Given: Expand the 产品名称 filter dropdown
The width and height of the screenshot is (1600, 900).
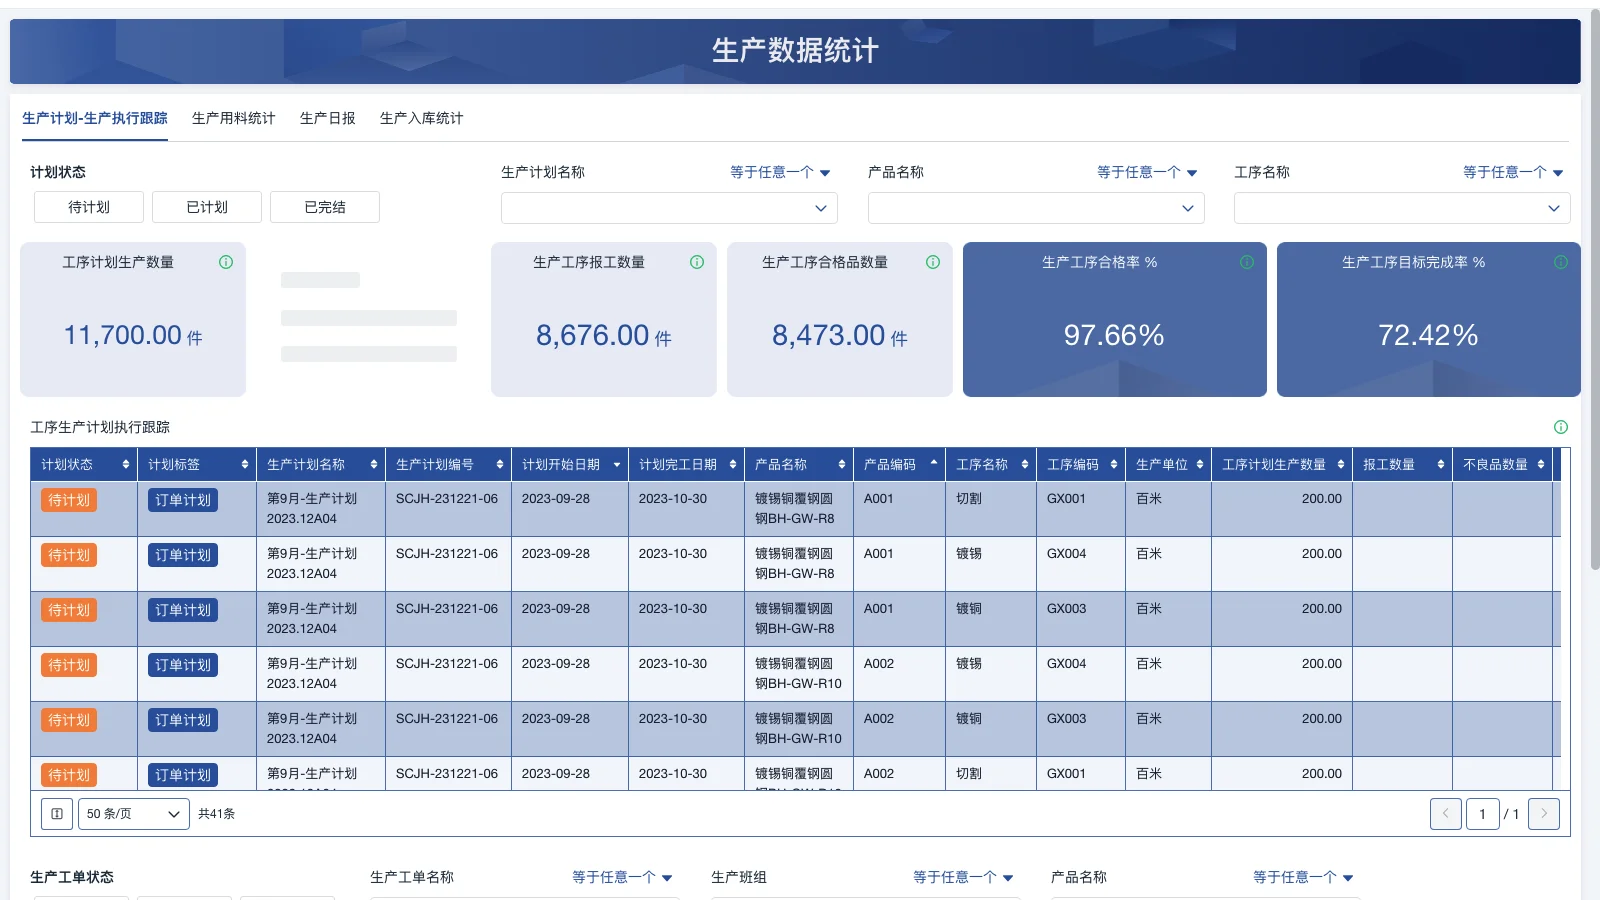Looking at the screenshot, I should click(x=1036, y=208).
